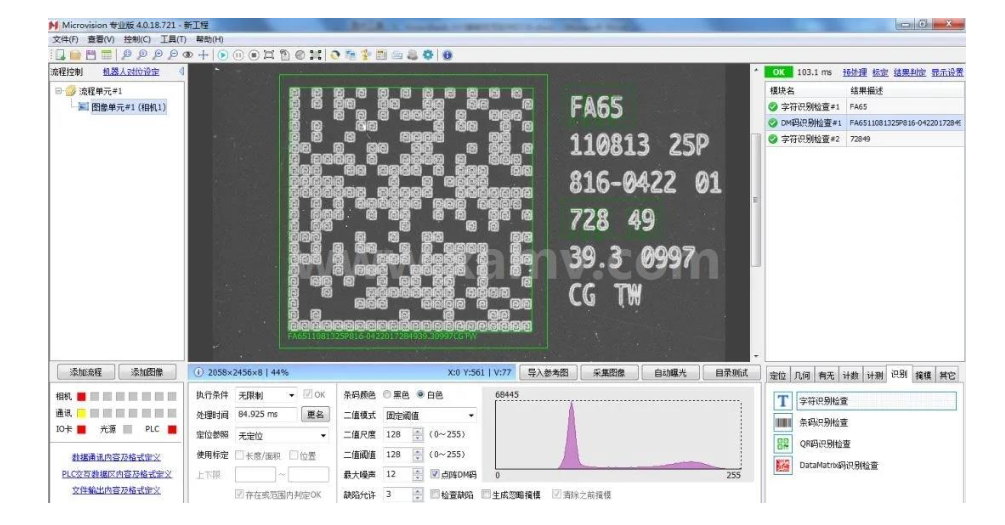Select 黑色 barcode color radio button
Screen dimensions: 1005x525
click(387, 395)
